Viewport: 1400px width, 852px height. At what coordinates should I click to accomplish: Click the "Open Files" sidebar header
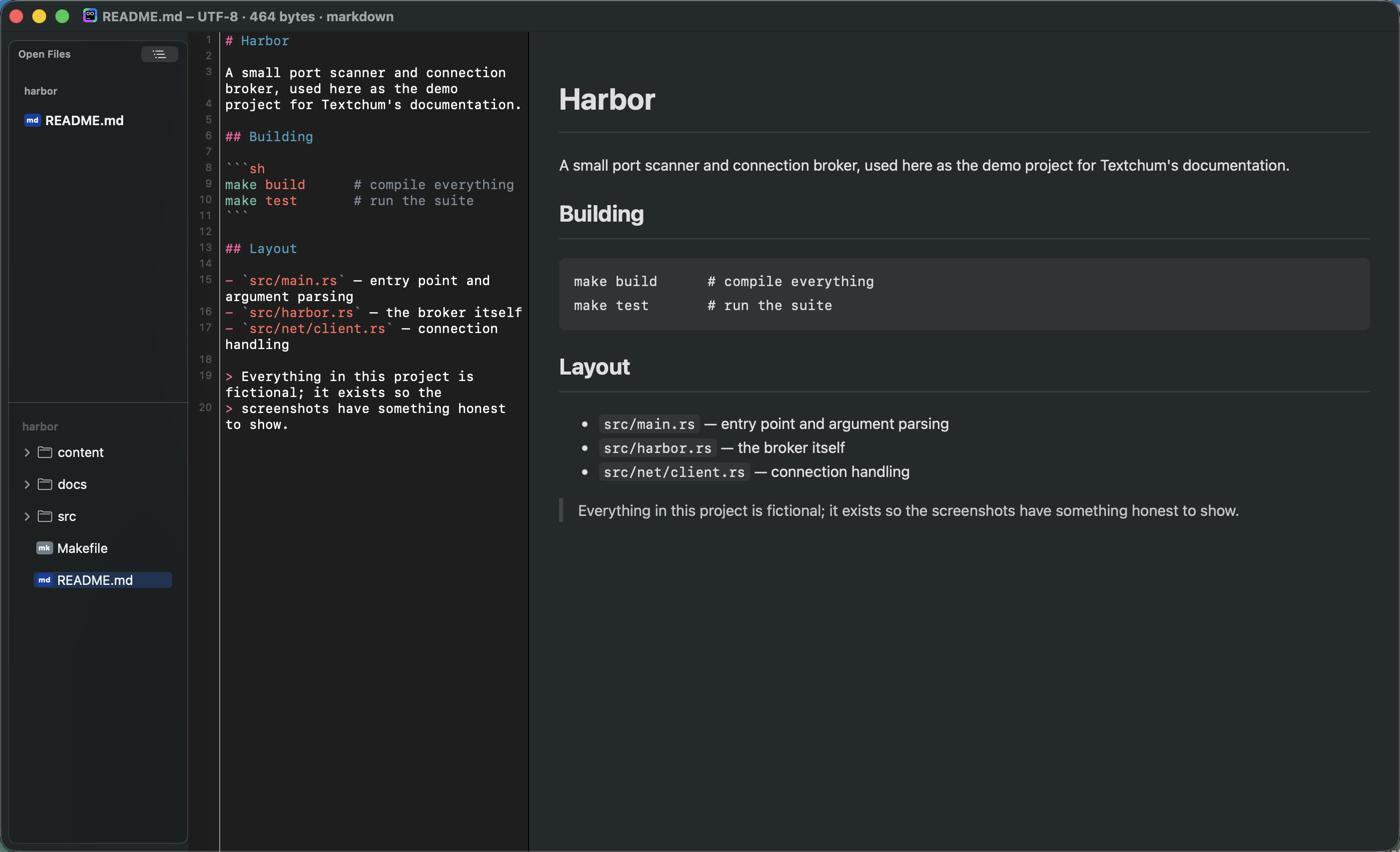tap(45, 54)
